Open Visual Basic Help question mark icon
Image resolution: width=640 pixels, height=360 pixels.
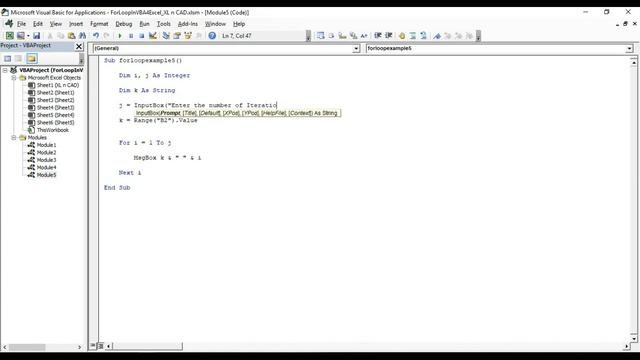212,36
